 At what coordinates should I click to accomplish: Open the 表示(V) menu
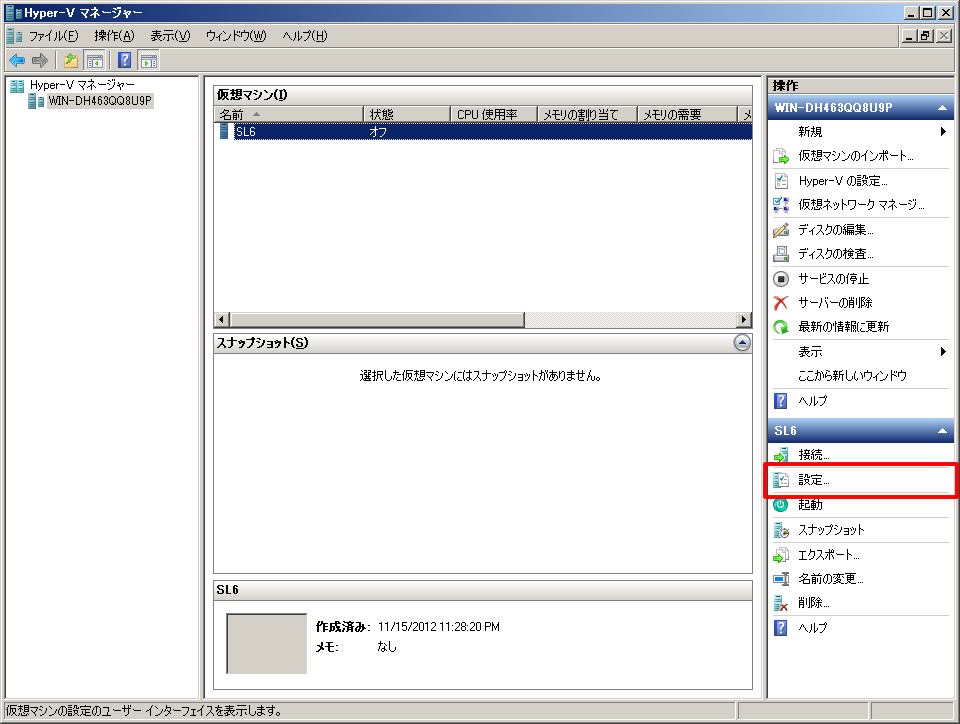(170, 36)
